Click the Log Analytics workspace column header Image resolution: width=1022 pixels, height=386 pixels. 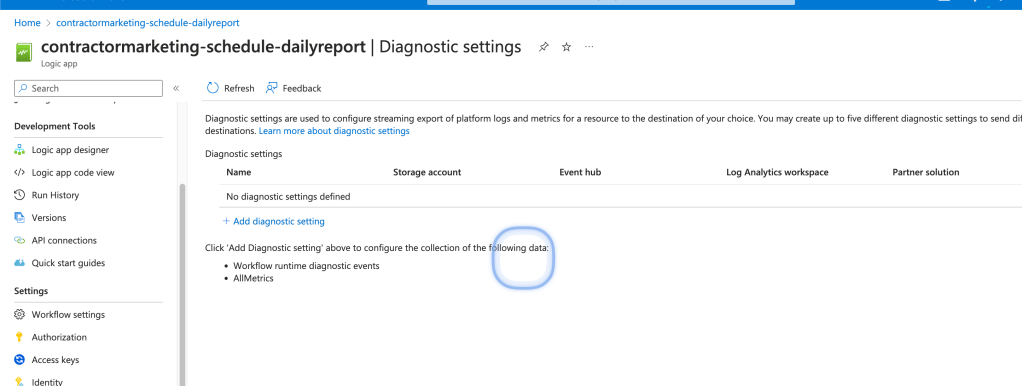[x=777, y=173]
